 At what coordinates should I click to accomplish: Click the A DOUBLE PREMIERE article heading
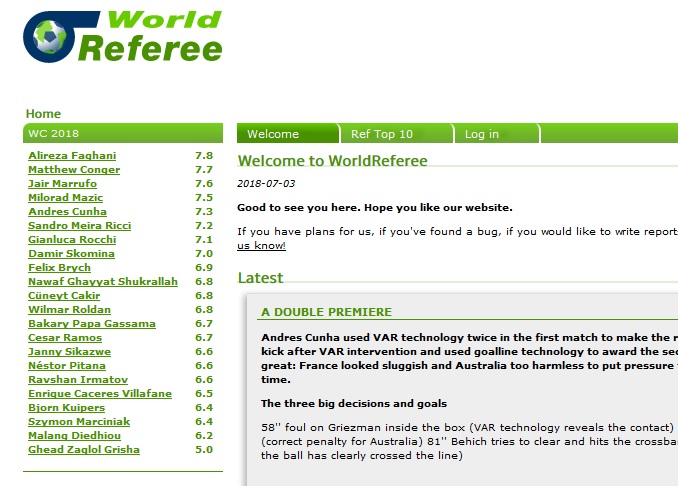coord(326,312)
